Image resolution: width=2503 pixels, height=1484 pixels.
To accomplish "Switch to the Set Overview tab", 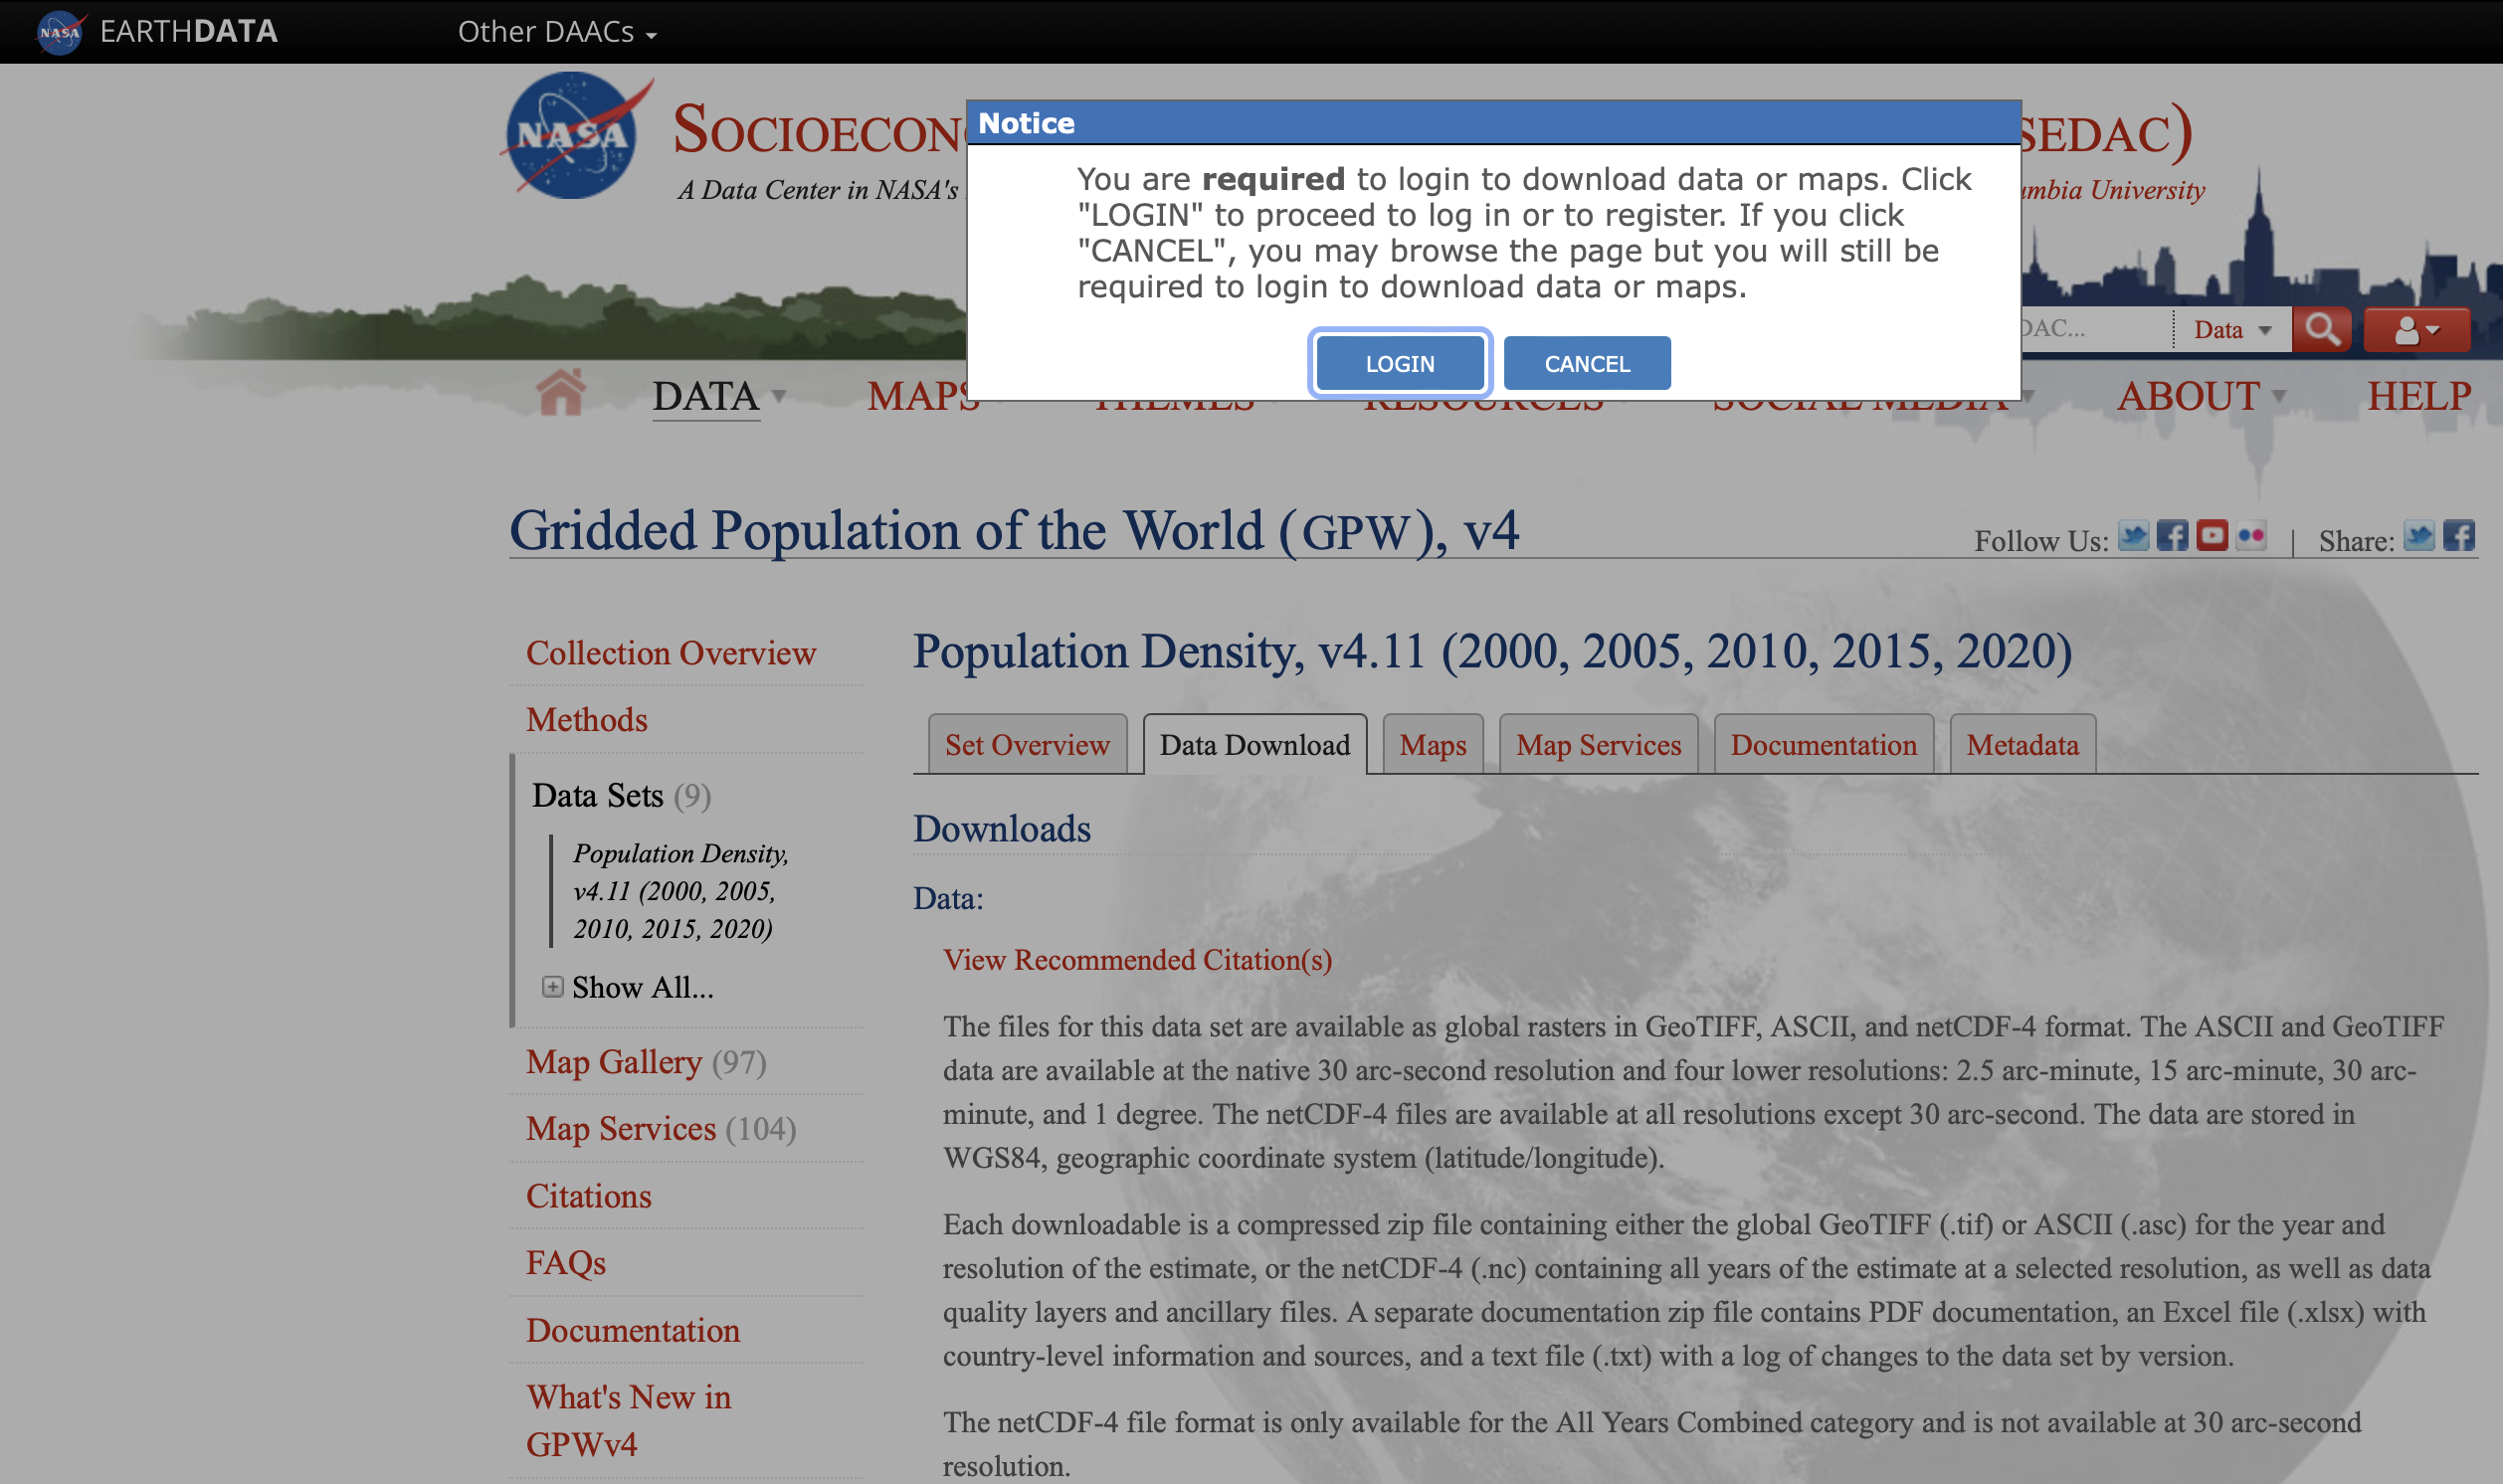I will (x=1027, y=745).
